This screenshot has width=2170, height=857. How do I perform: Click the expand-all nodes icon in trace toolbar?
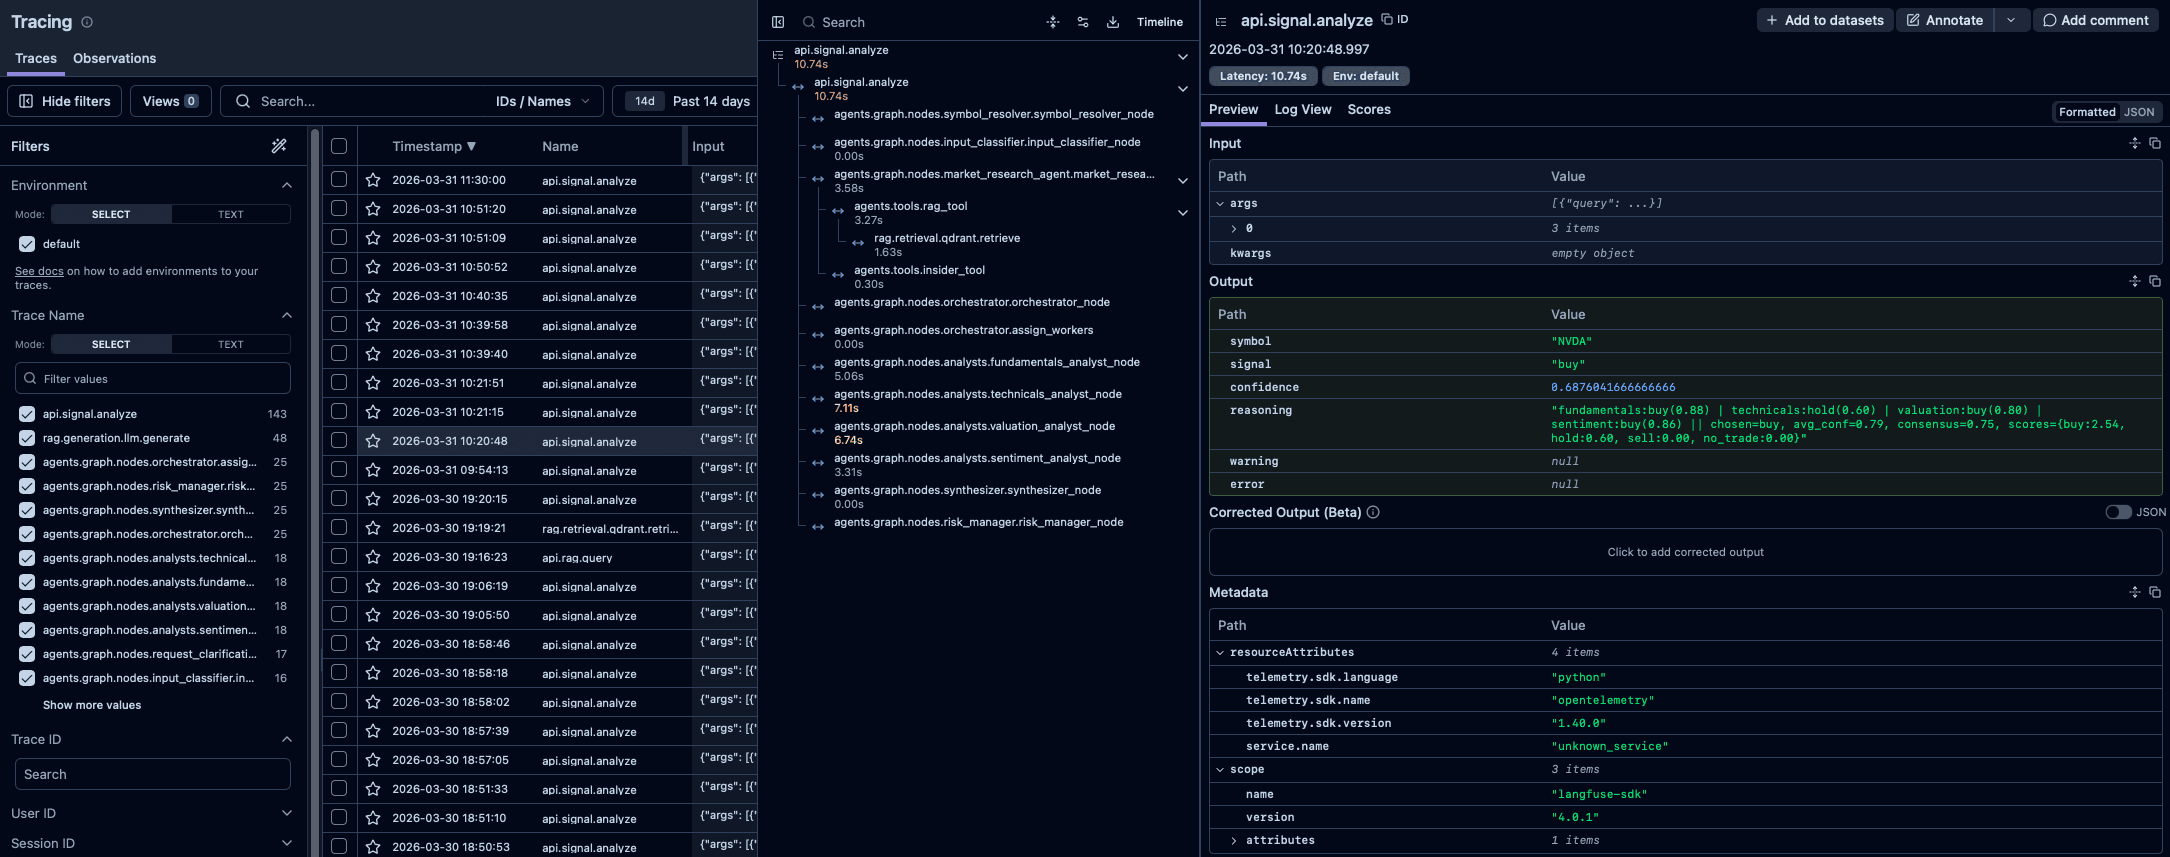[x=1053, y=22]
